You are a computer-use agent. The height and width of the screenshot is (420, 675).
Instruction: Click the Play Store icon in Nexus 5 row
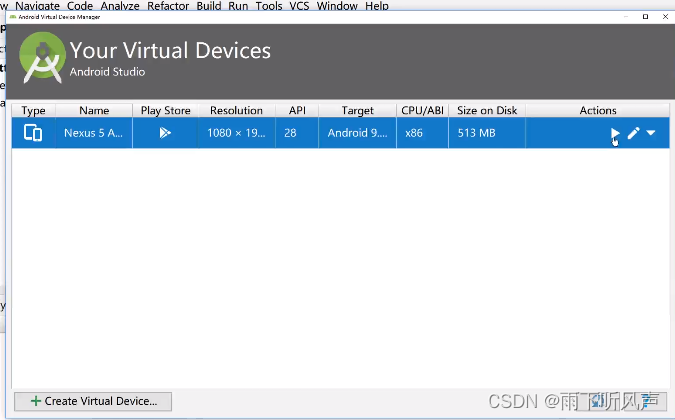165,133
